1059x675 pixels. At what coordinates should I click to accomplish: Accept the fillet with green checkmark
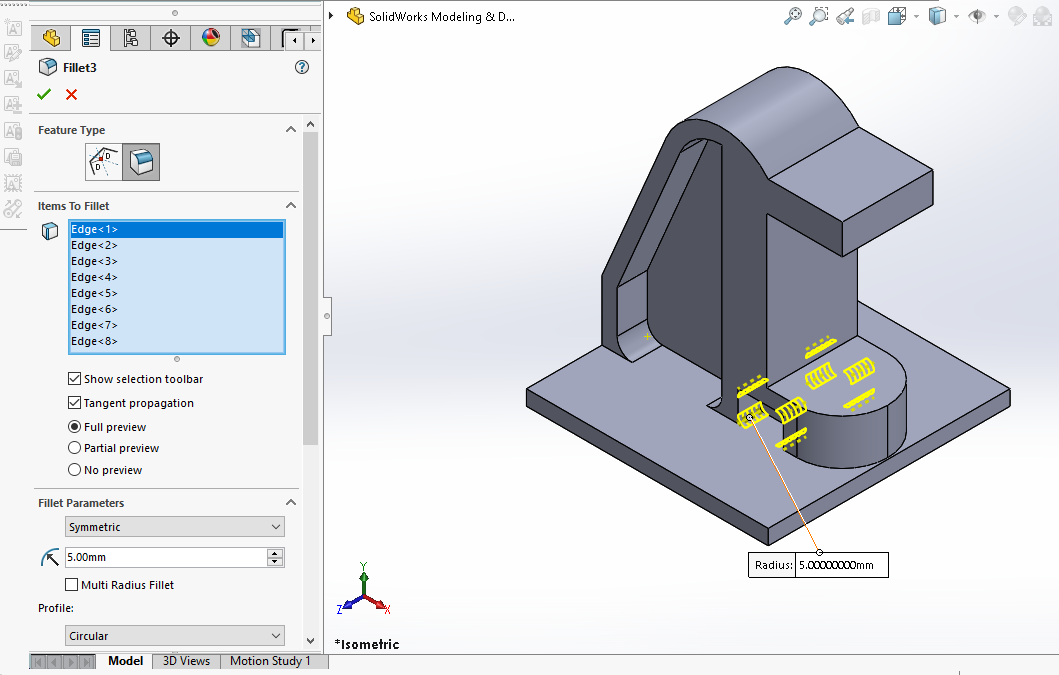44,94
